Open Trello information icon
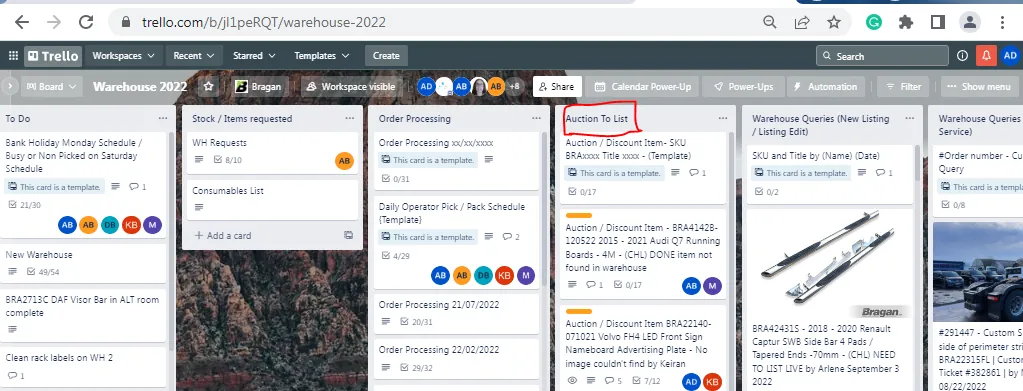Viewport: 1023px width, 391px height. [x=962, y=55]
